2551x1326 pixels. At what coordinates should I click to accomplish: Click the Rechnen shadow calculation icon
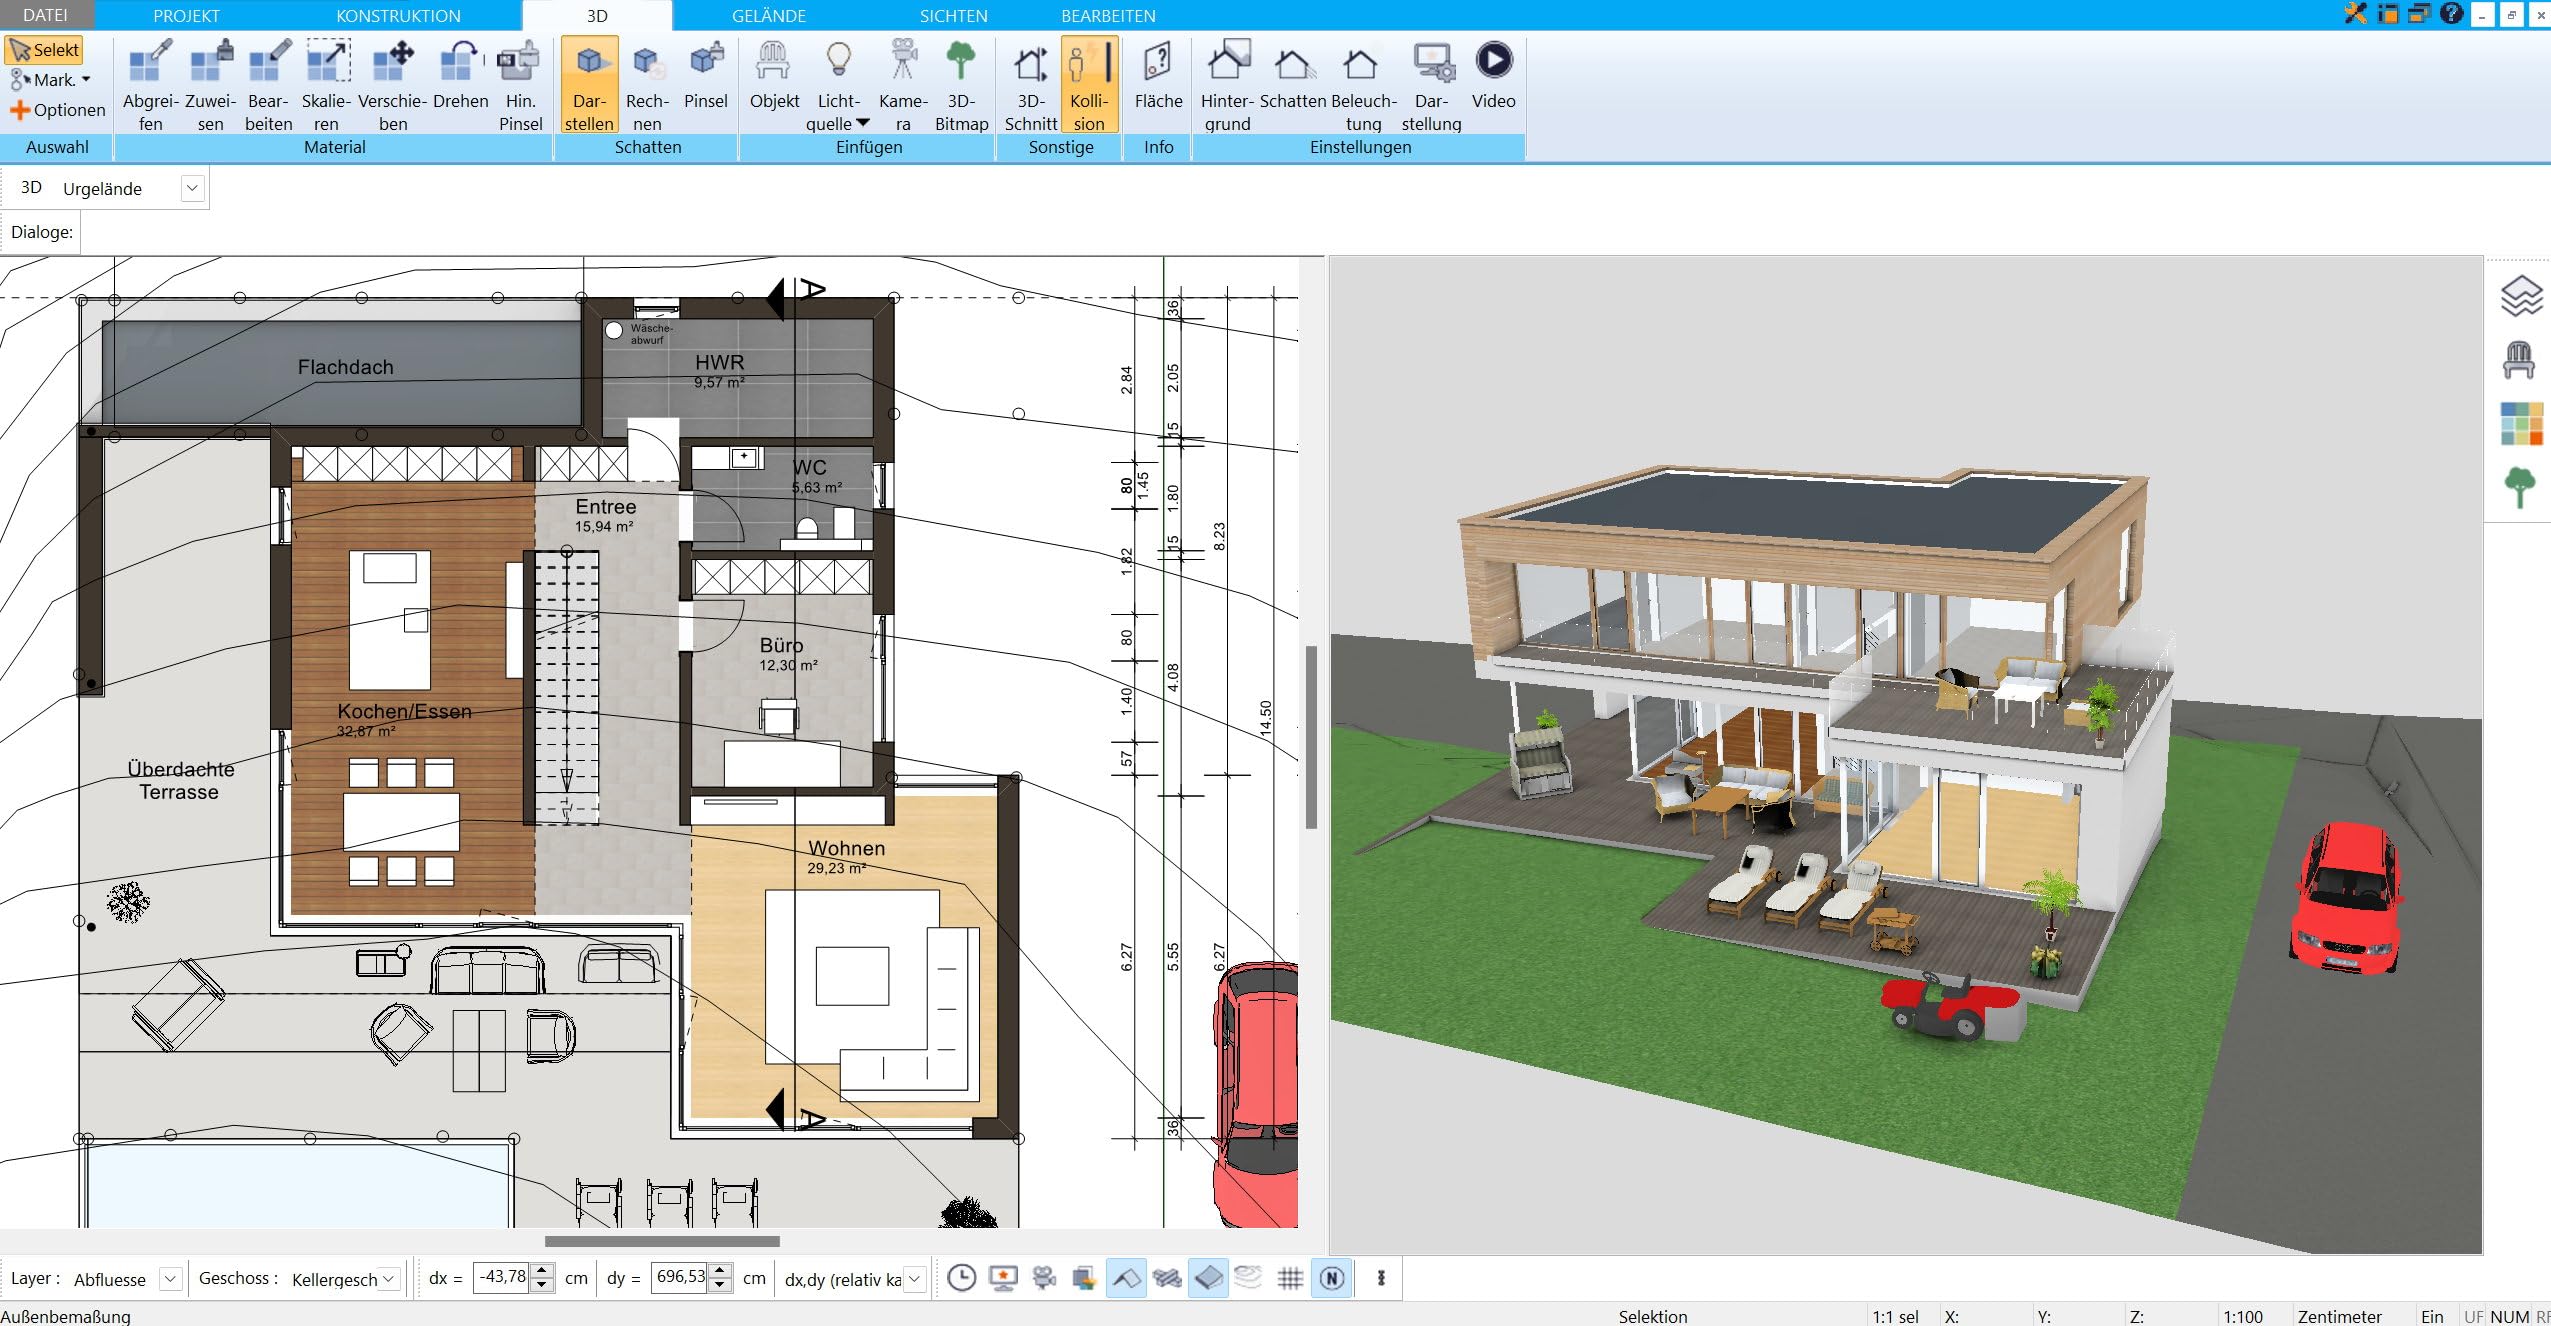click(647, 85)
